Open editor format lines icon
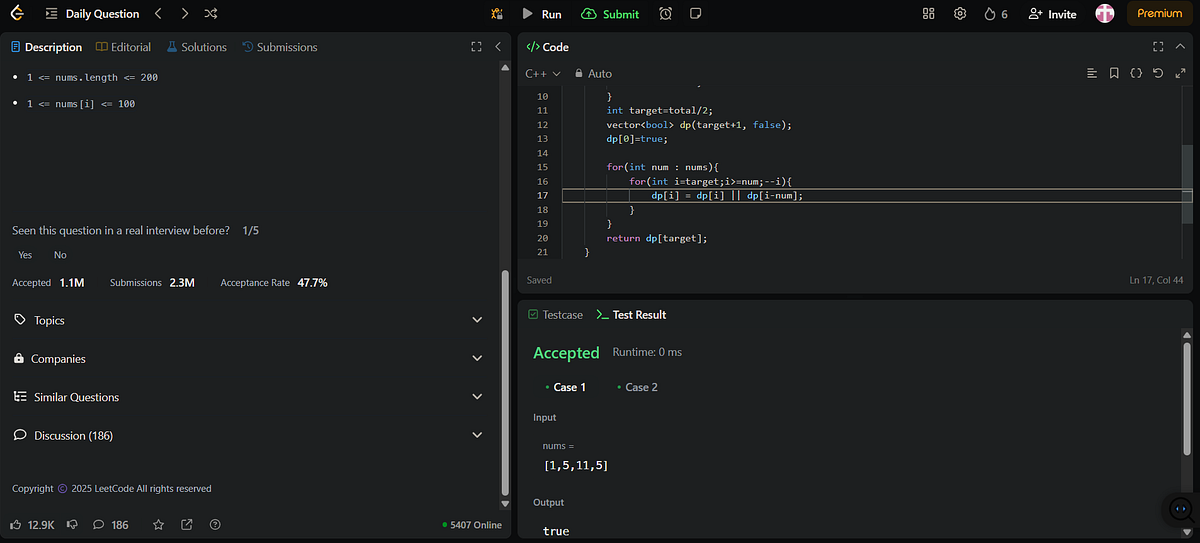The width and height of the screenshot is (1200, 543). click(x=1092, y=73)
